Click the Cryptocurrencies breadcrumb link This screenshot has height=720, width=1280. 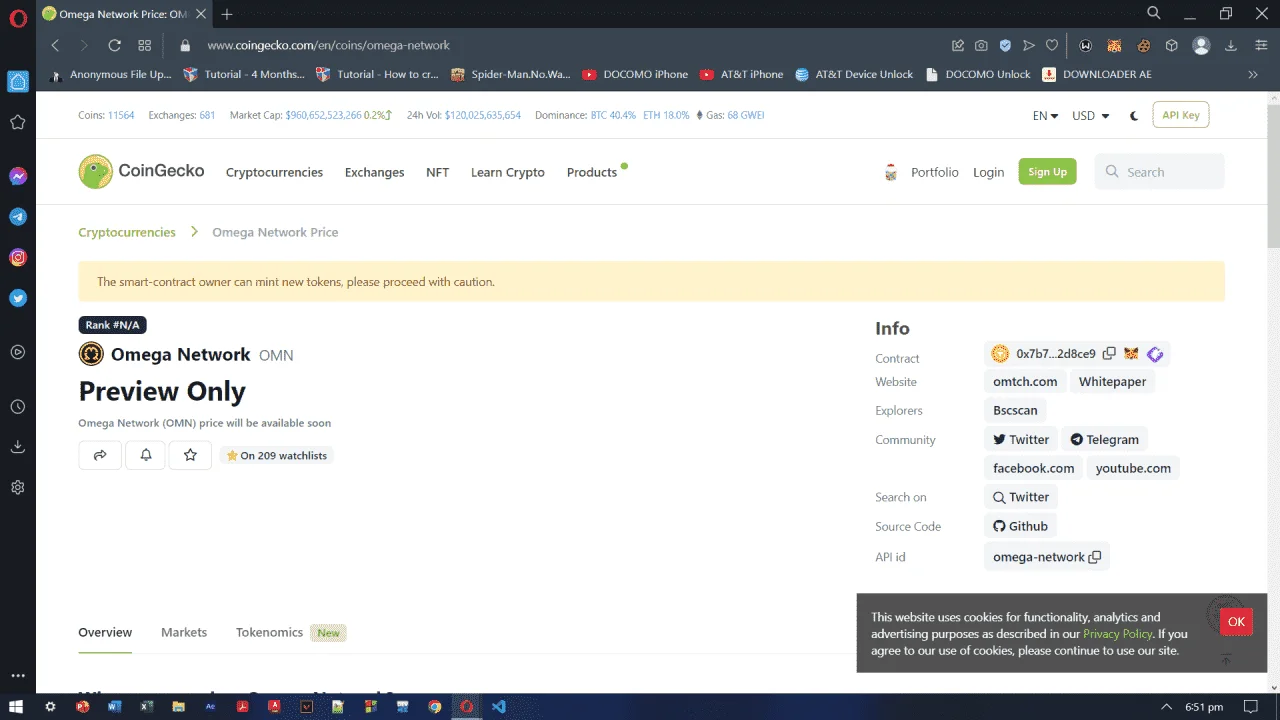coord(127,232)
